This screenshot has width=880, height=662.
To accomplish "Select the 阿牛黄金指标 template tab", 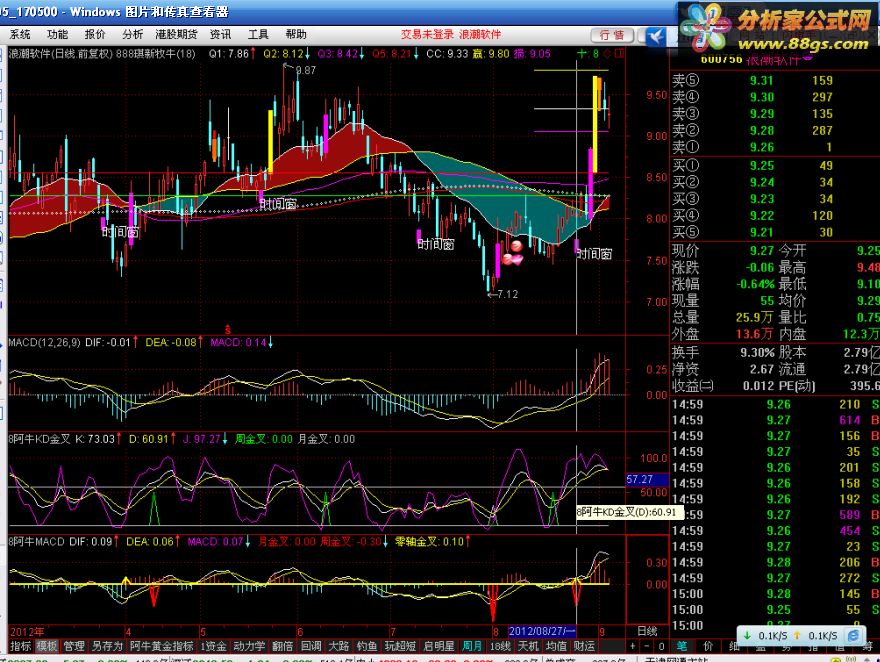I will [x=162, y=646].
